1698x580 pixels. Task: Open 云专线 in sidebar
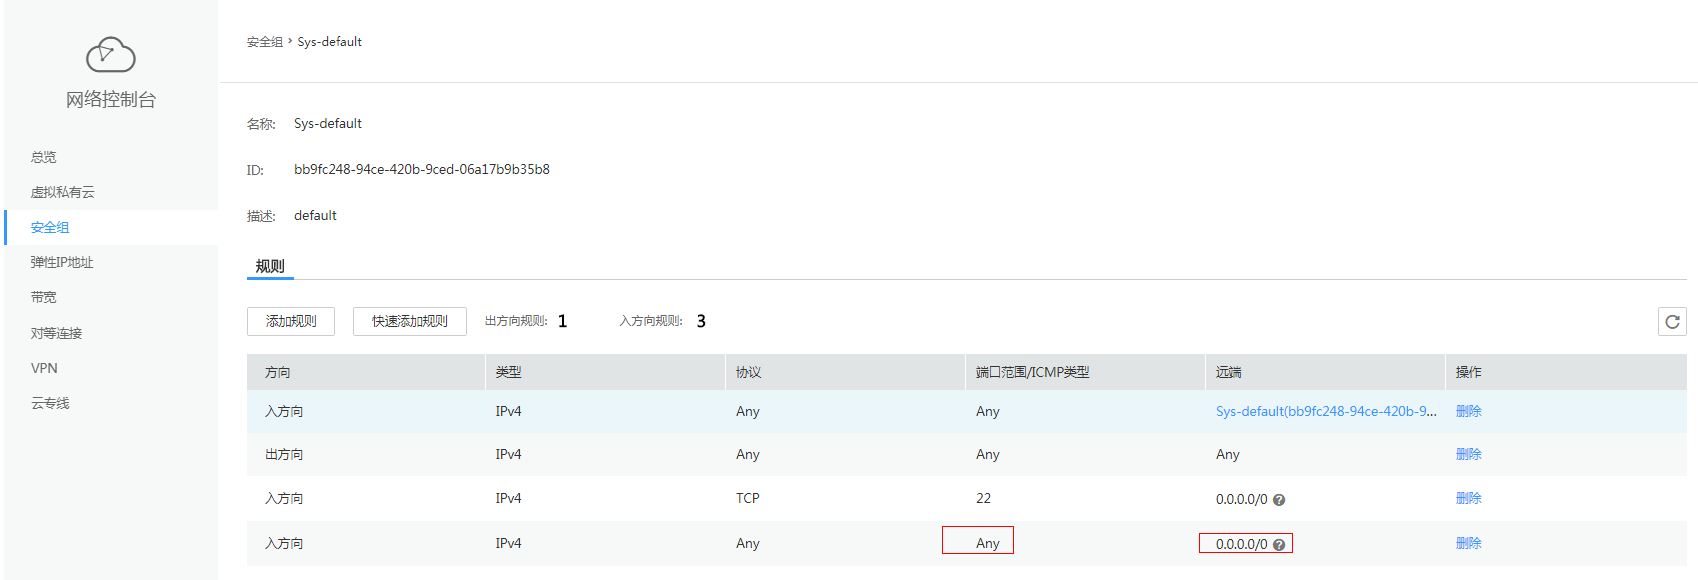pos(50,403)
